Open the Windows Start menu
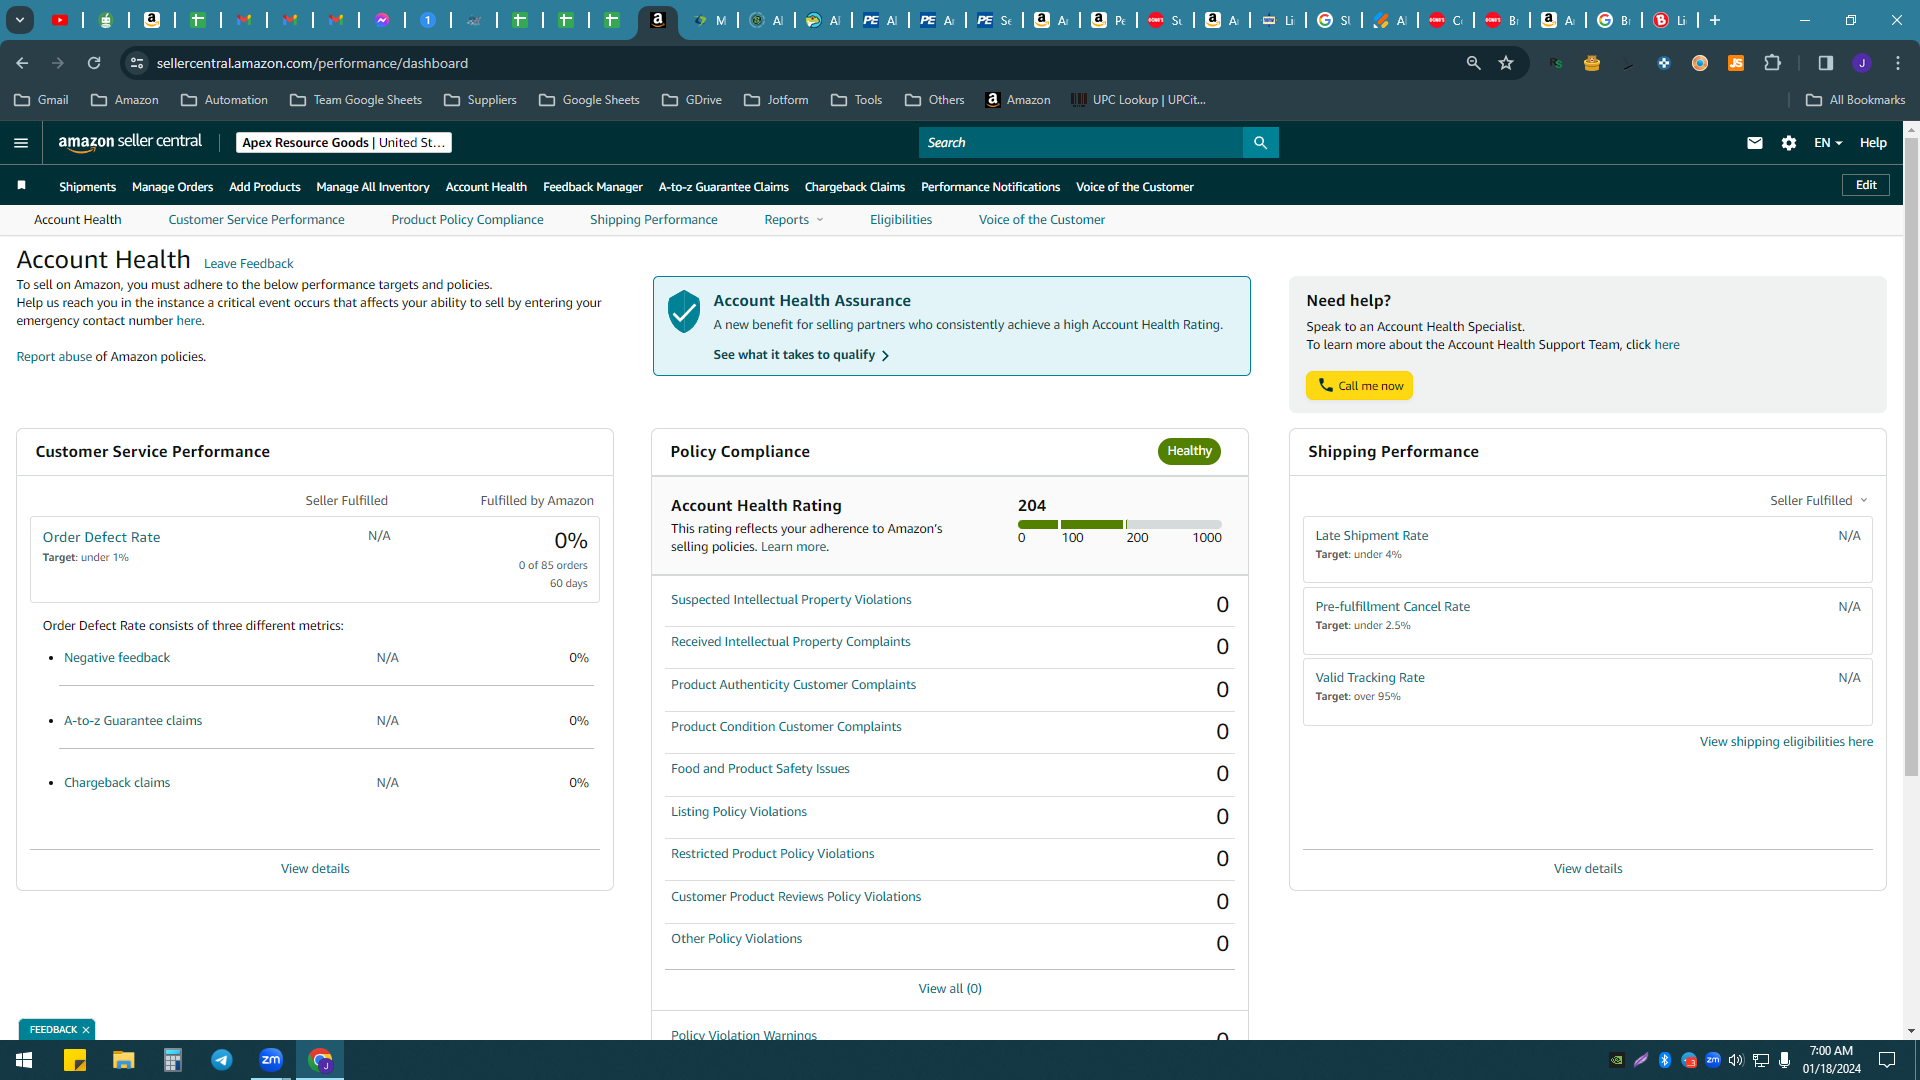This screenshot has height=1080, width=1920. tap(24, 1060)
